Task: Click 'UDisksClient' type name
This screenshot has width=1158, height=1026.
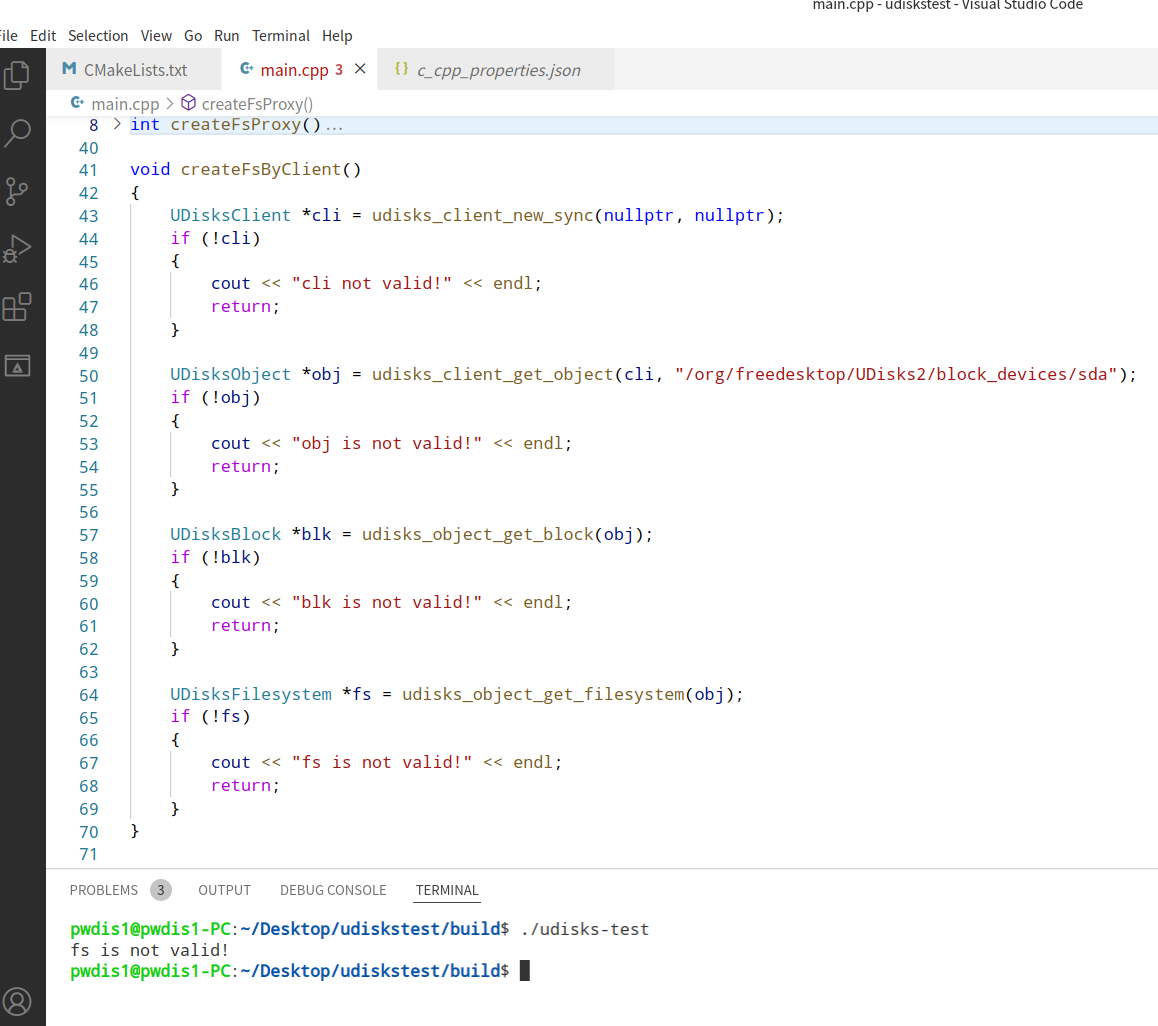Action: click(231, 215)
